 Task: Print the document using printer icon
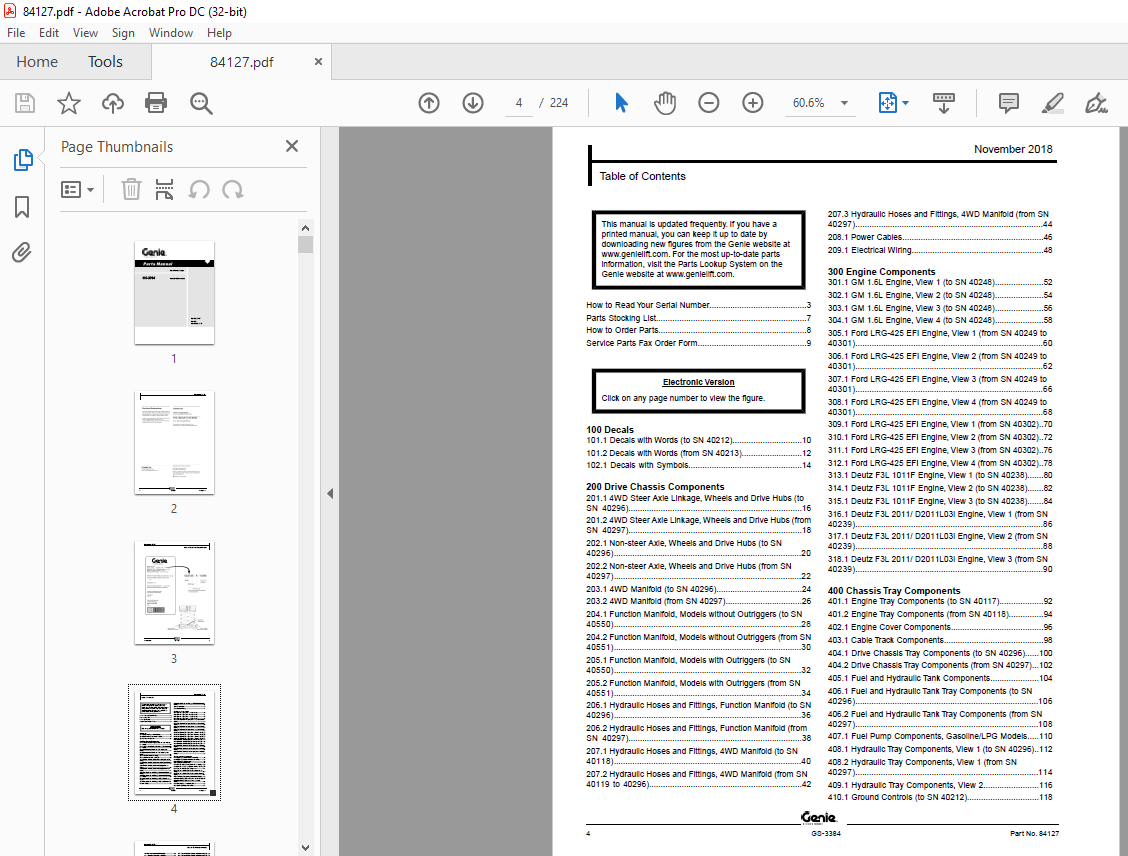point(156,104)
